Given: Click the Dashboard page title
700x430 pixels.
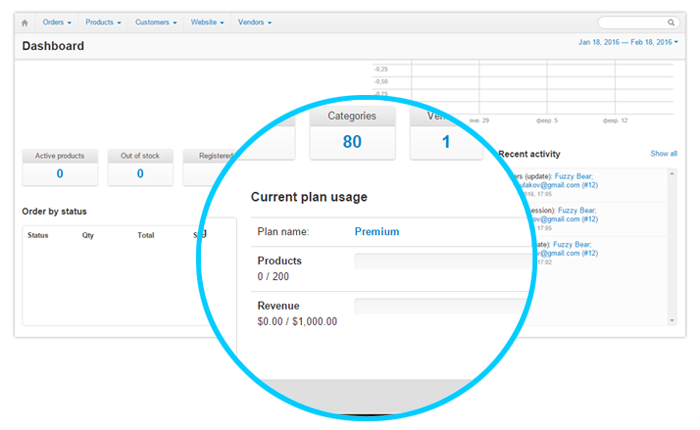Looking at the screenshot, I should [53, 46].
